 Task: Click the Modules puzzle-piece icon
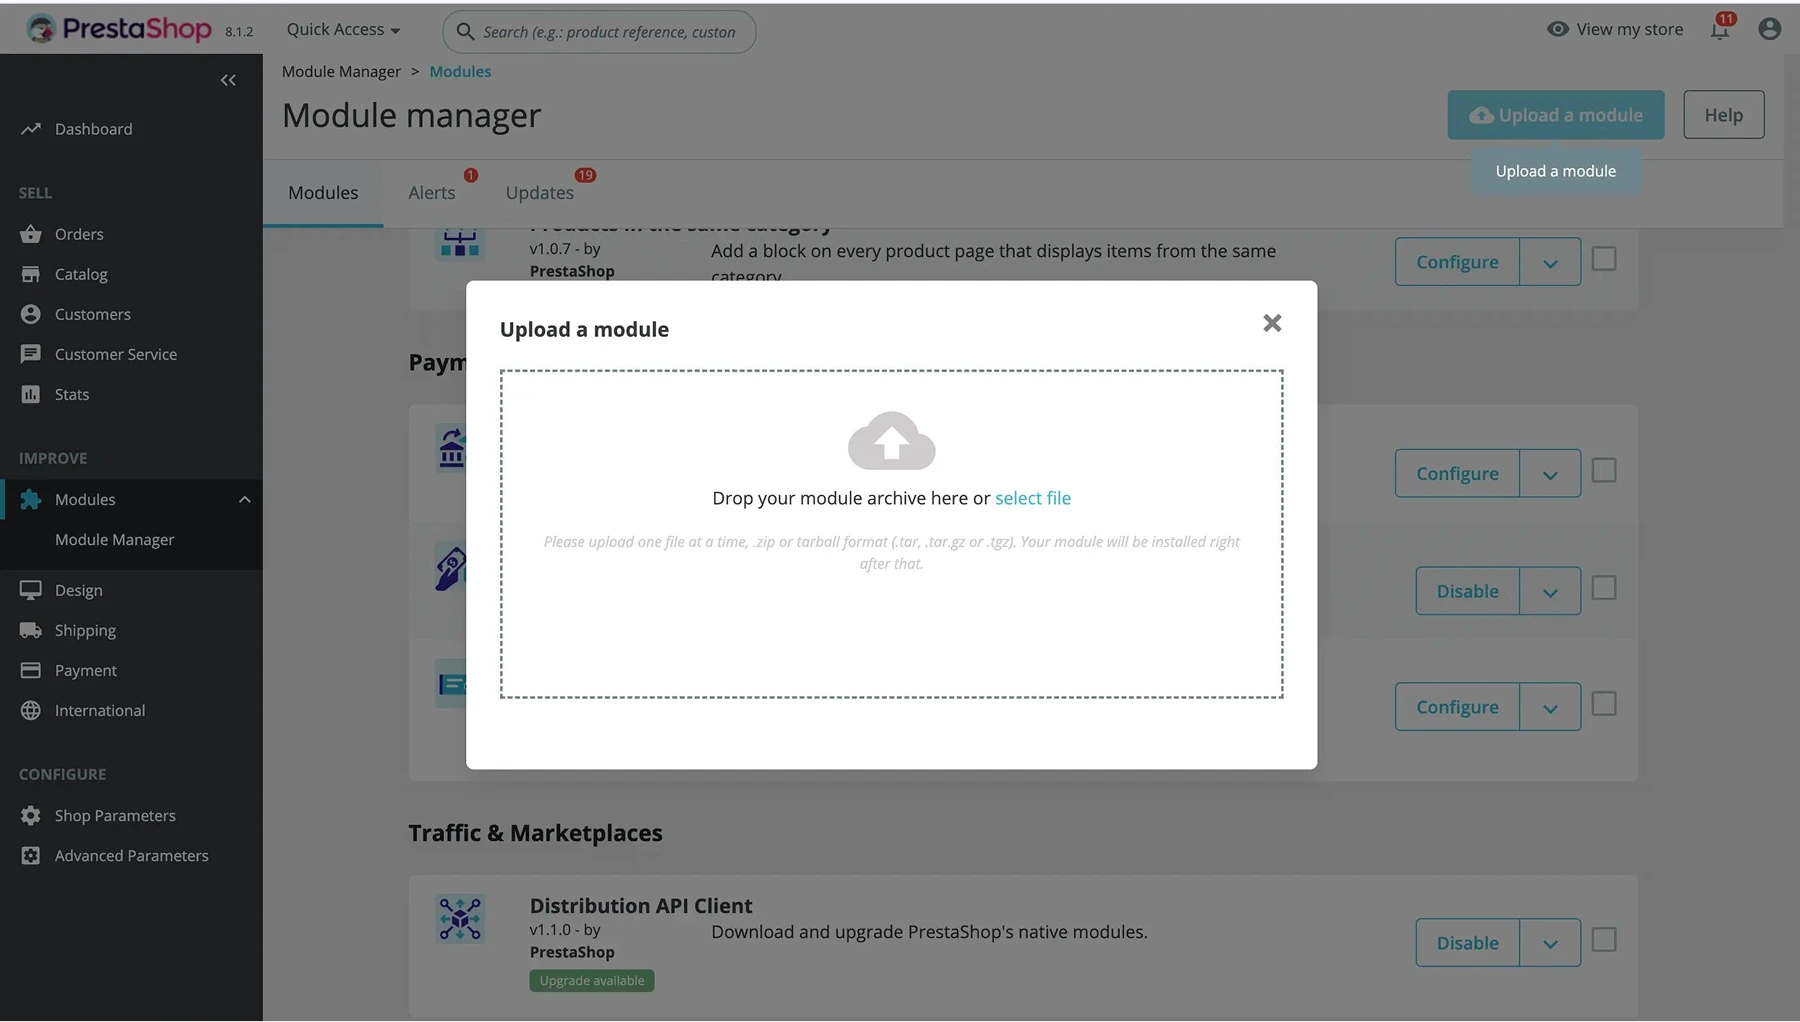pos(31,499)
